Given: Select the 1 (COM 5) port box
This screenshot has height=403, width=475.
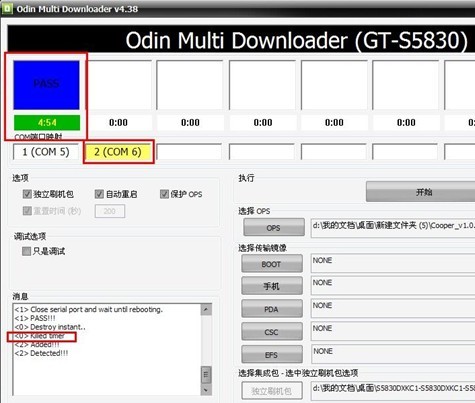Looking at the screenshot, I should point(46,152).
